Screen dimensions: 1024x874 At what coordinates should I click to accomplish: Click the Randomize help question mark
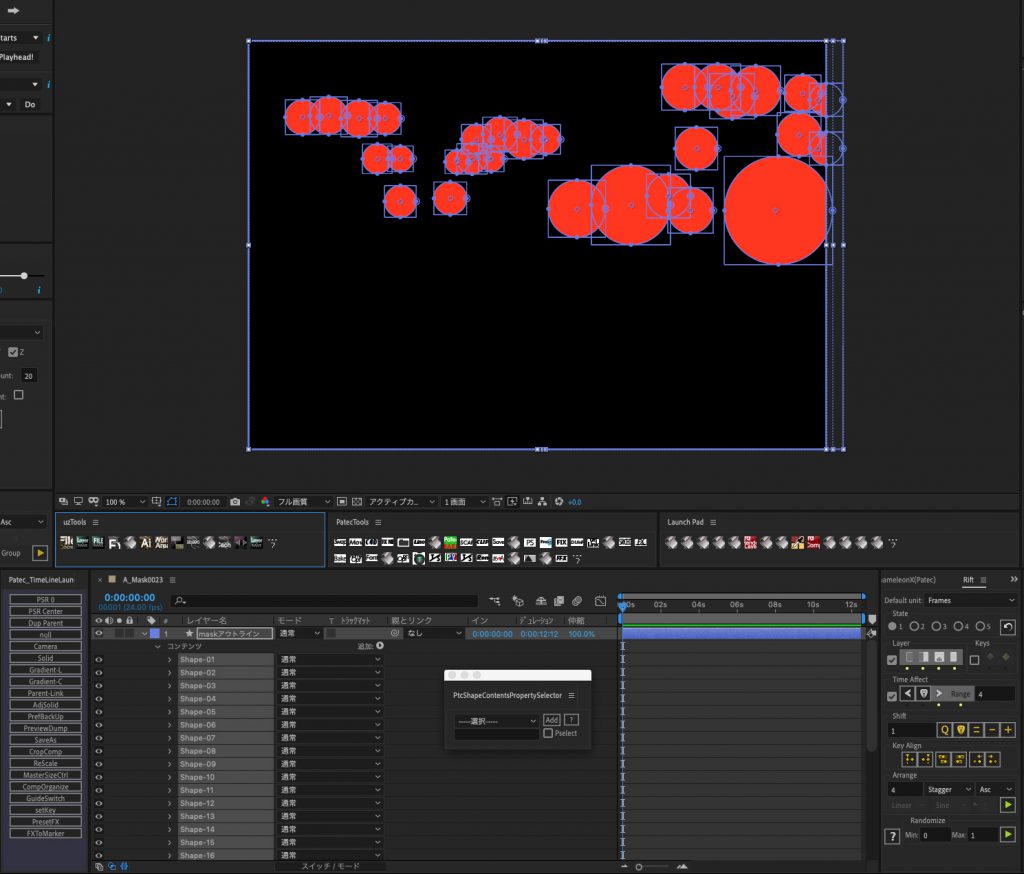[x=892, y=835]
